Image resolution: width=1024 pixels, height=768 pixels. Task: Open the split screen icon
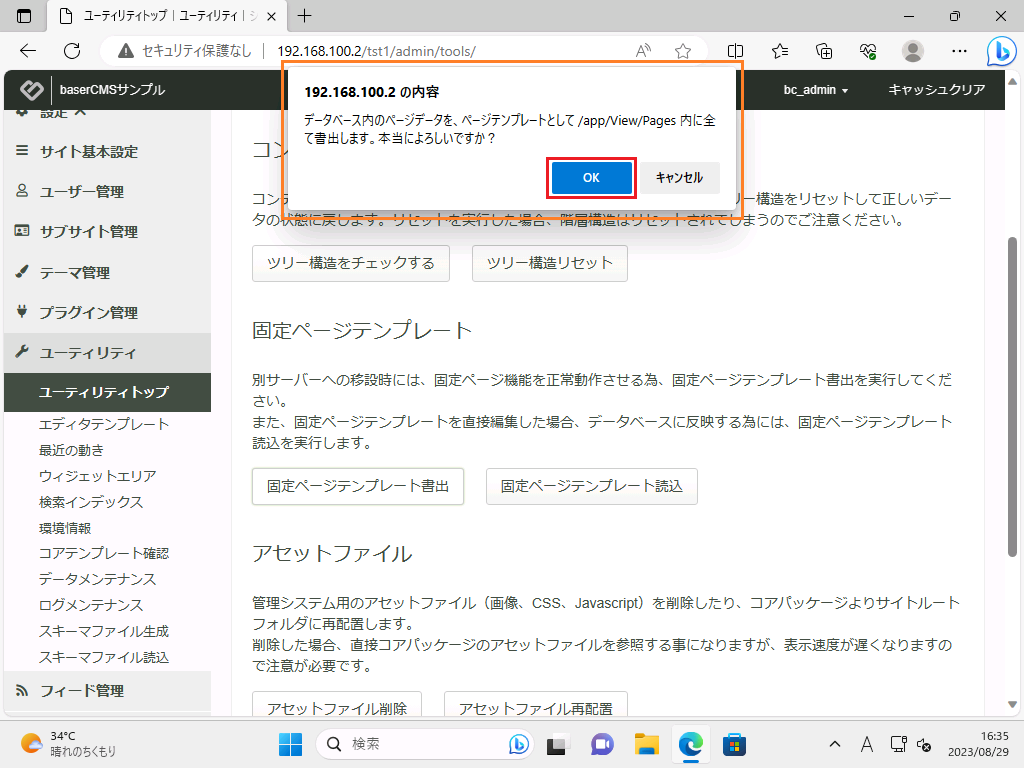point(736,51)
